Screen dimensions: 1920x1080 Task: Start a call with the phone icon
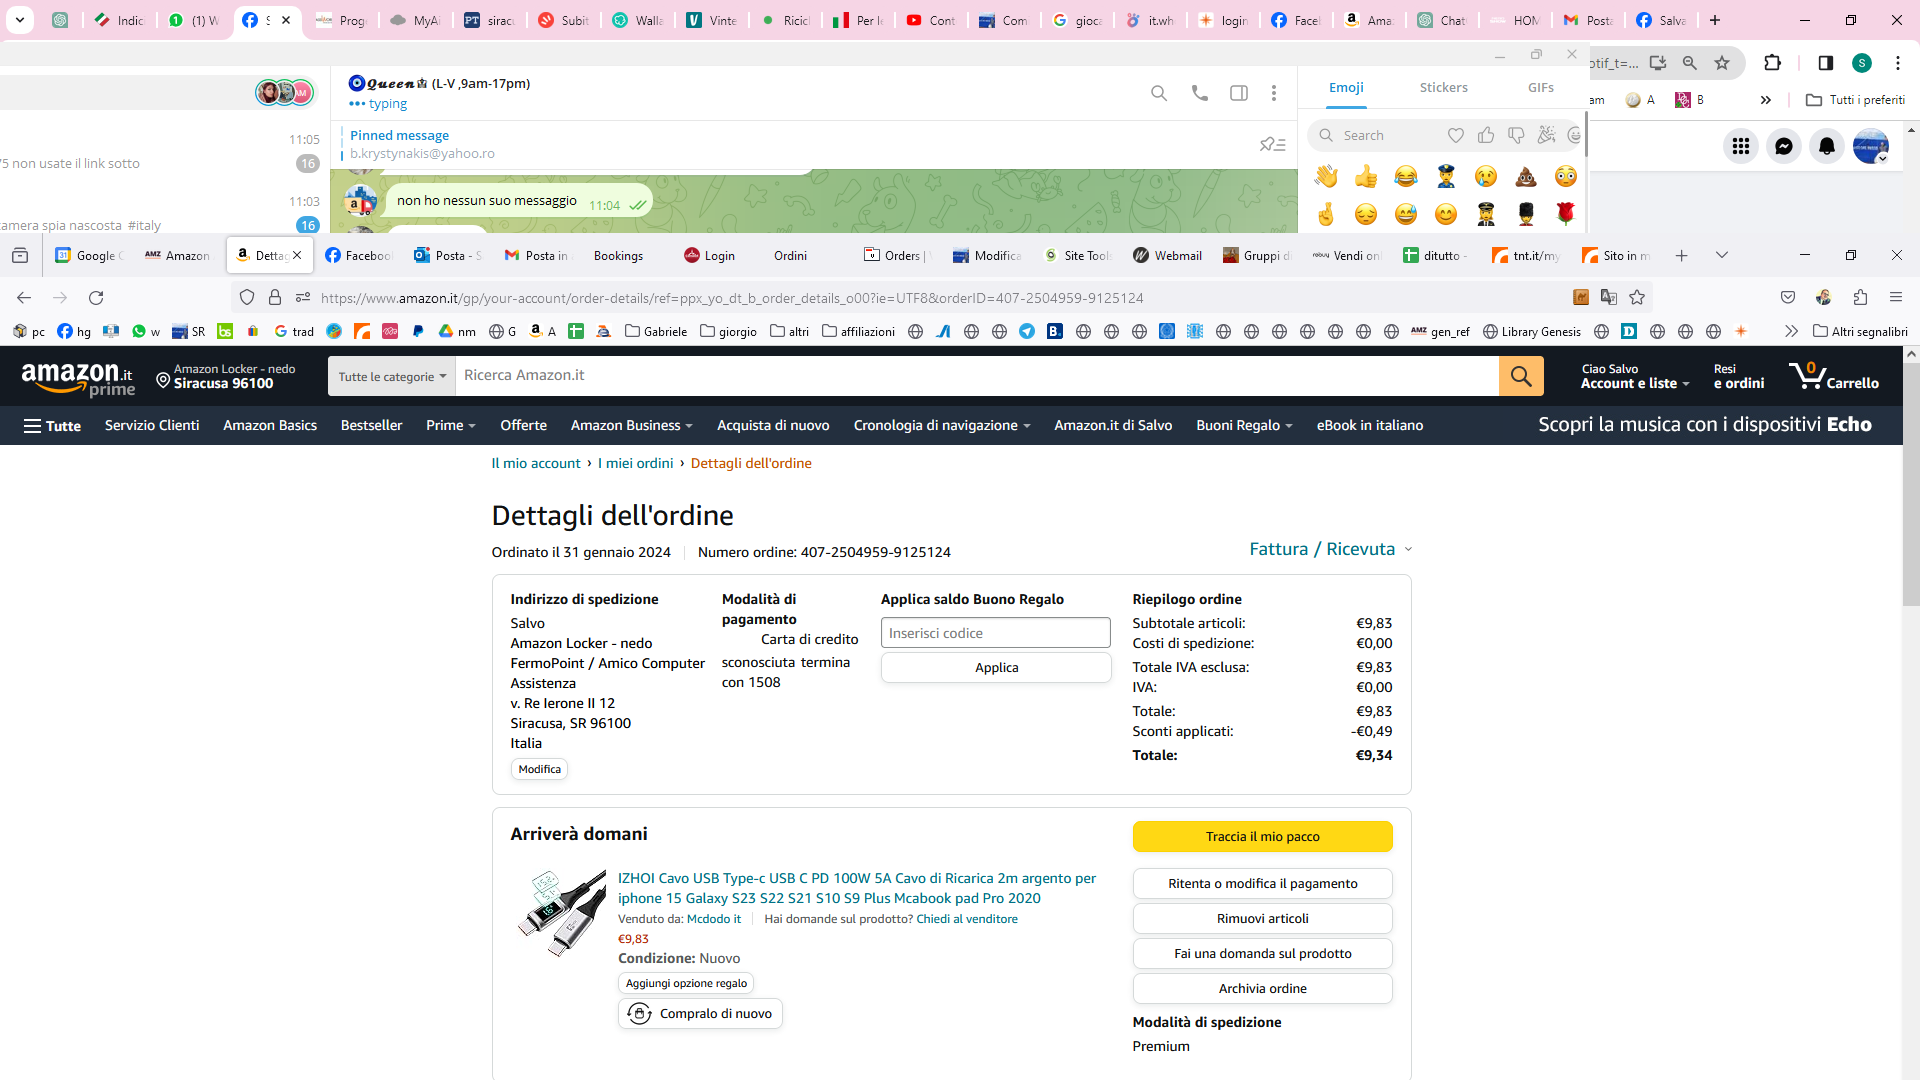(x=1199, y=93)
